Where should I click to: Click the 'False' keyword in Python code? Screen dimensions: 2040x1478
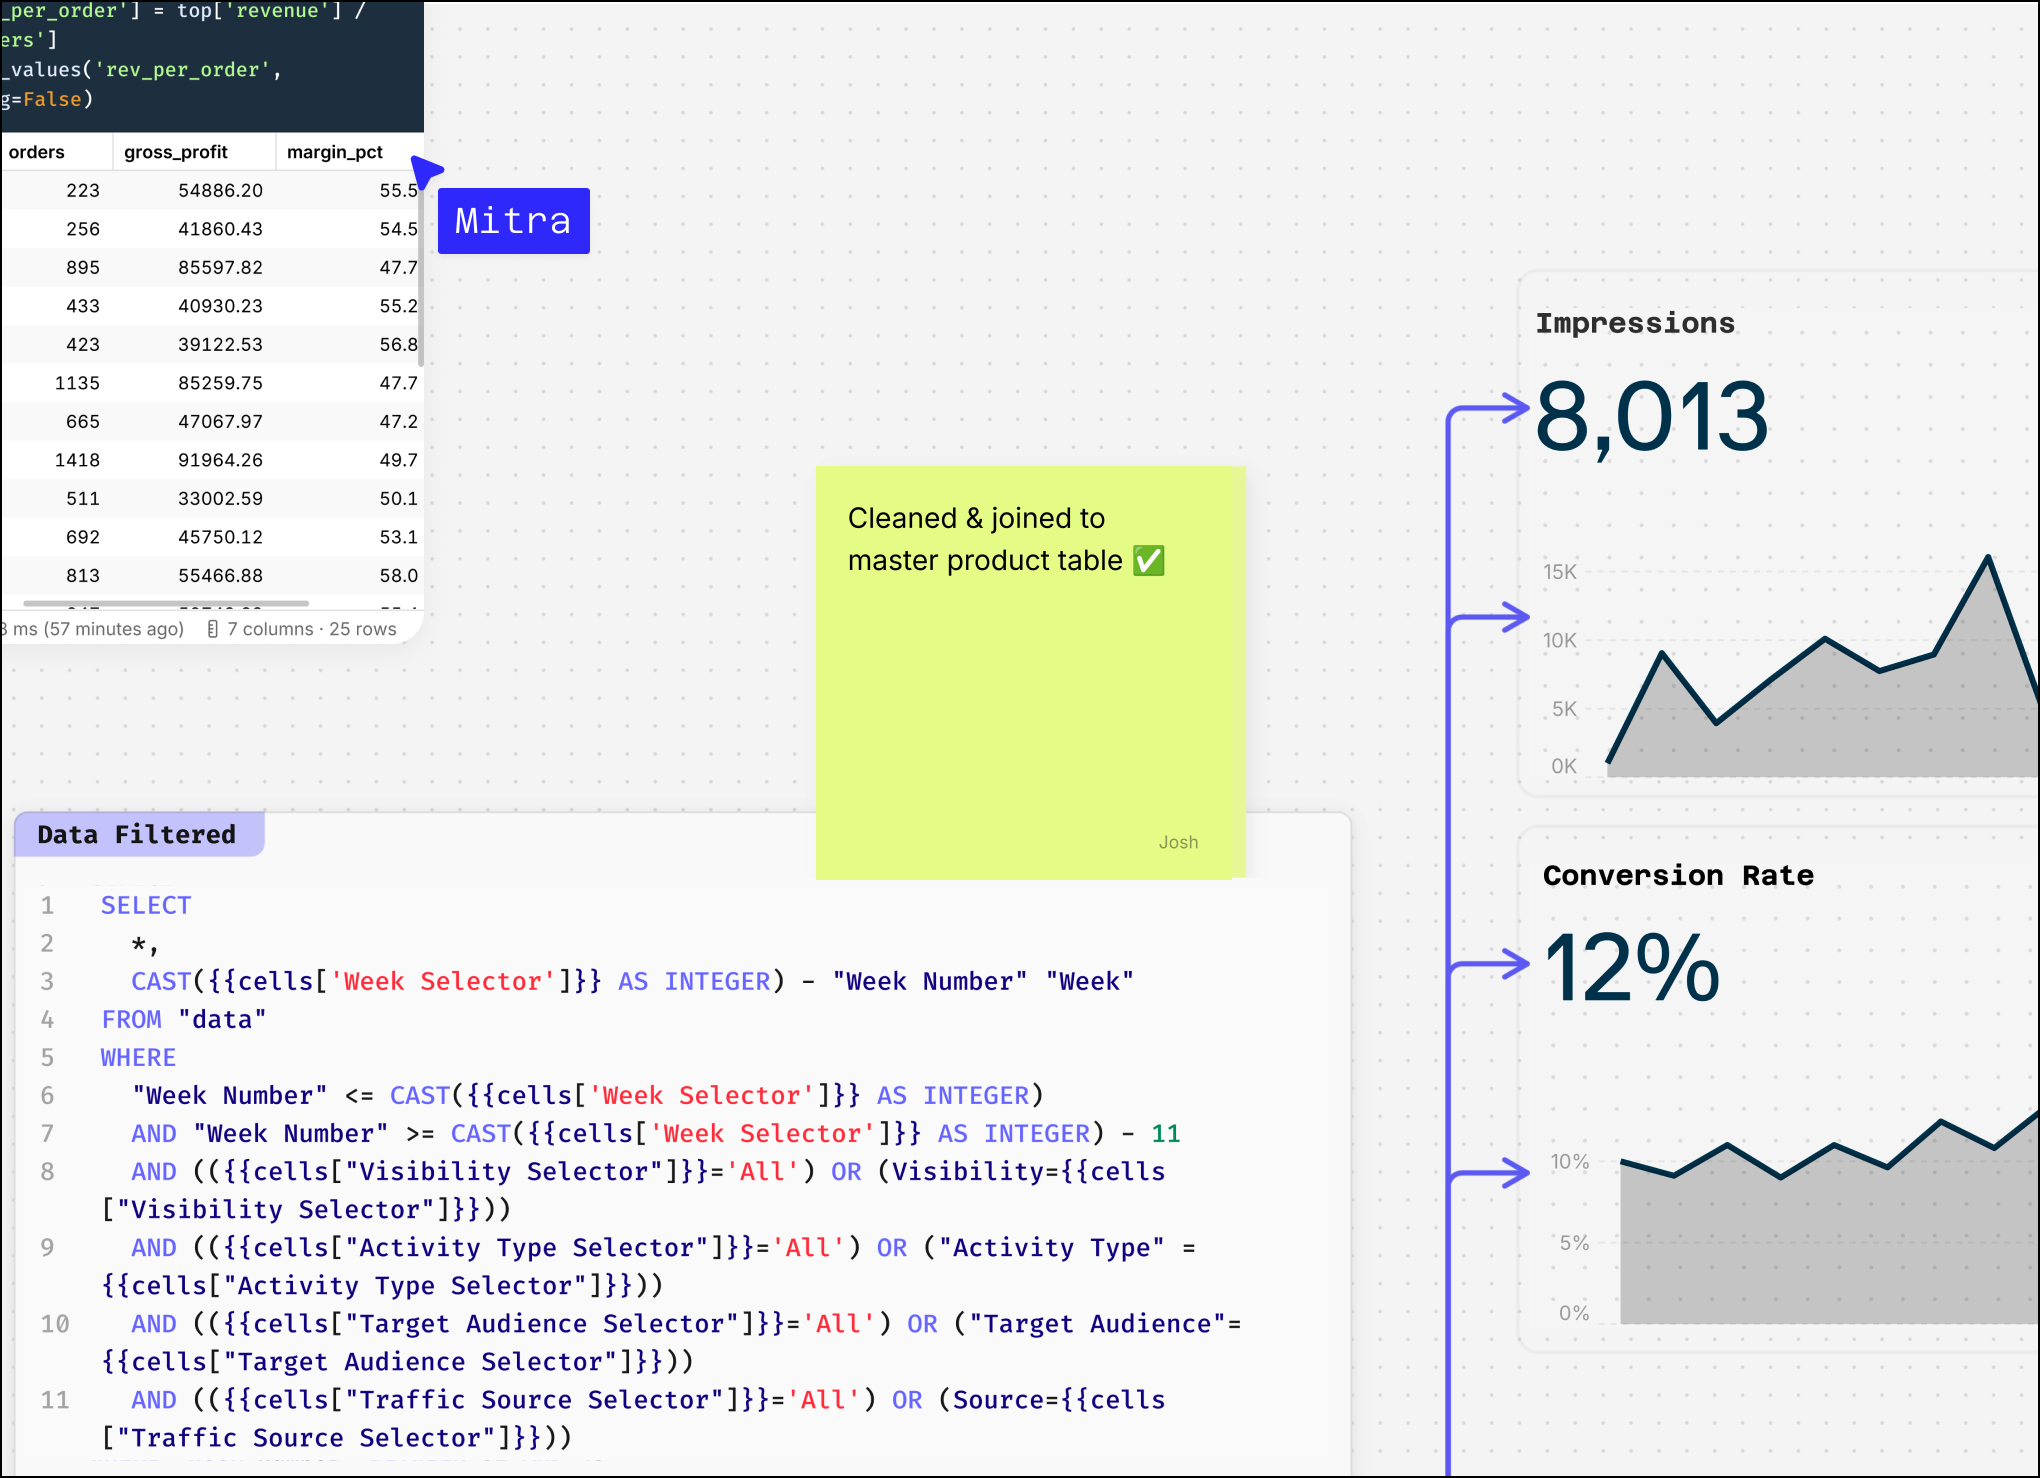point(53,99)
